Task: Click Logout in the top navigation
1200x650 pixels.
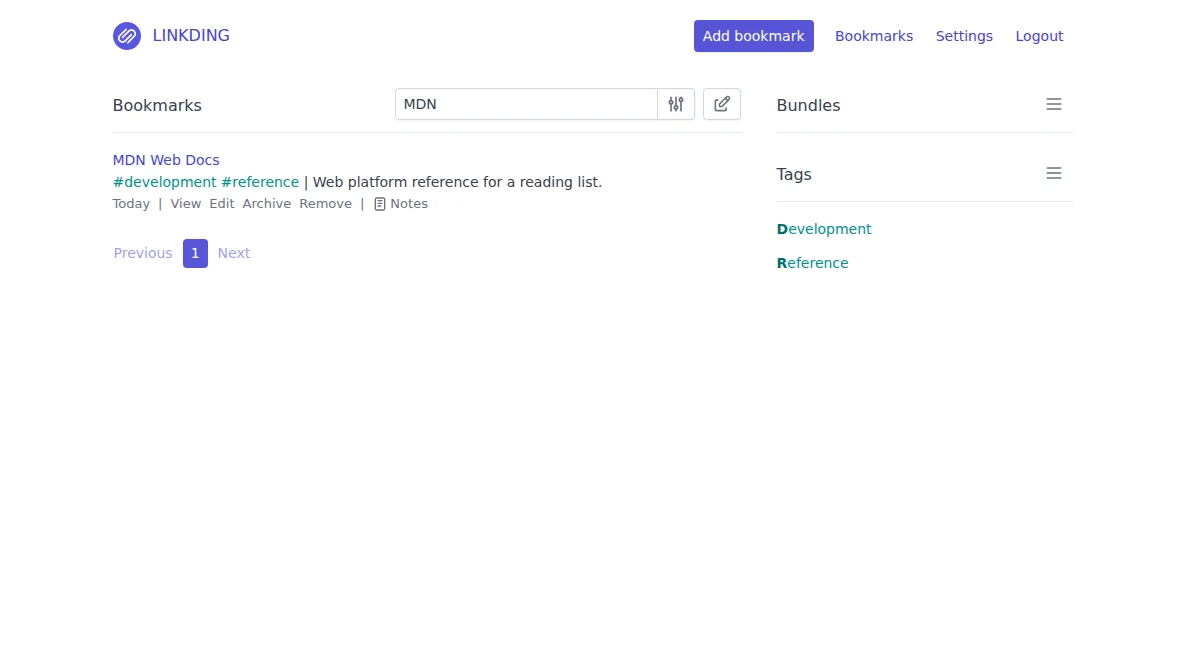Action: point(1039,36)
